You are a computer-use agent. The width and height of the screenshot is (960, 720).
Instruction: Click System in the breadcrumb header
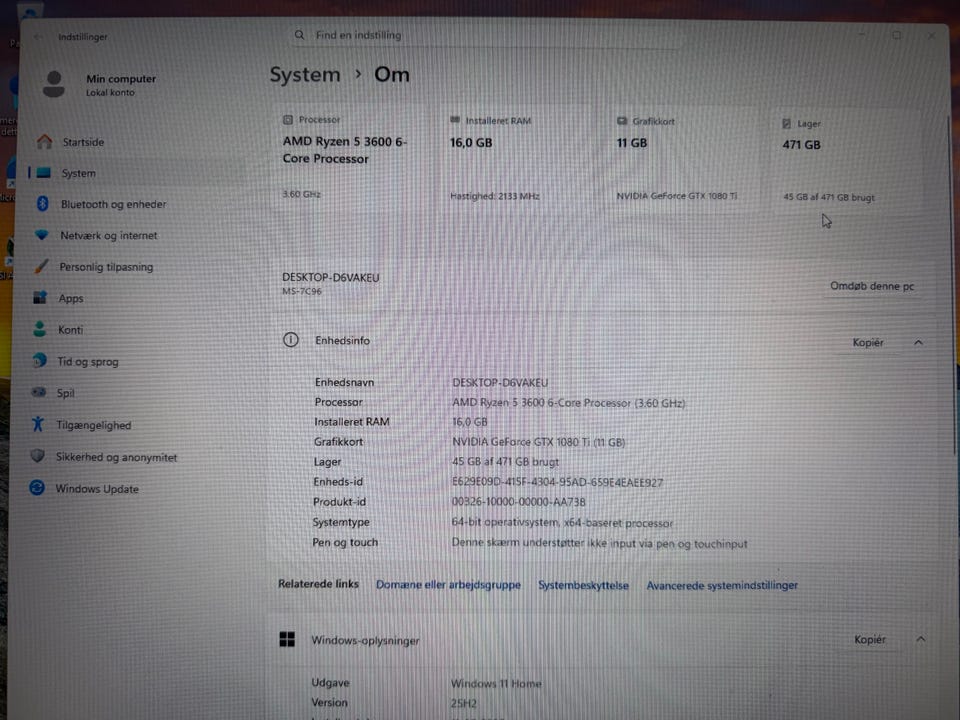pos(305,75)
